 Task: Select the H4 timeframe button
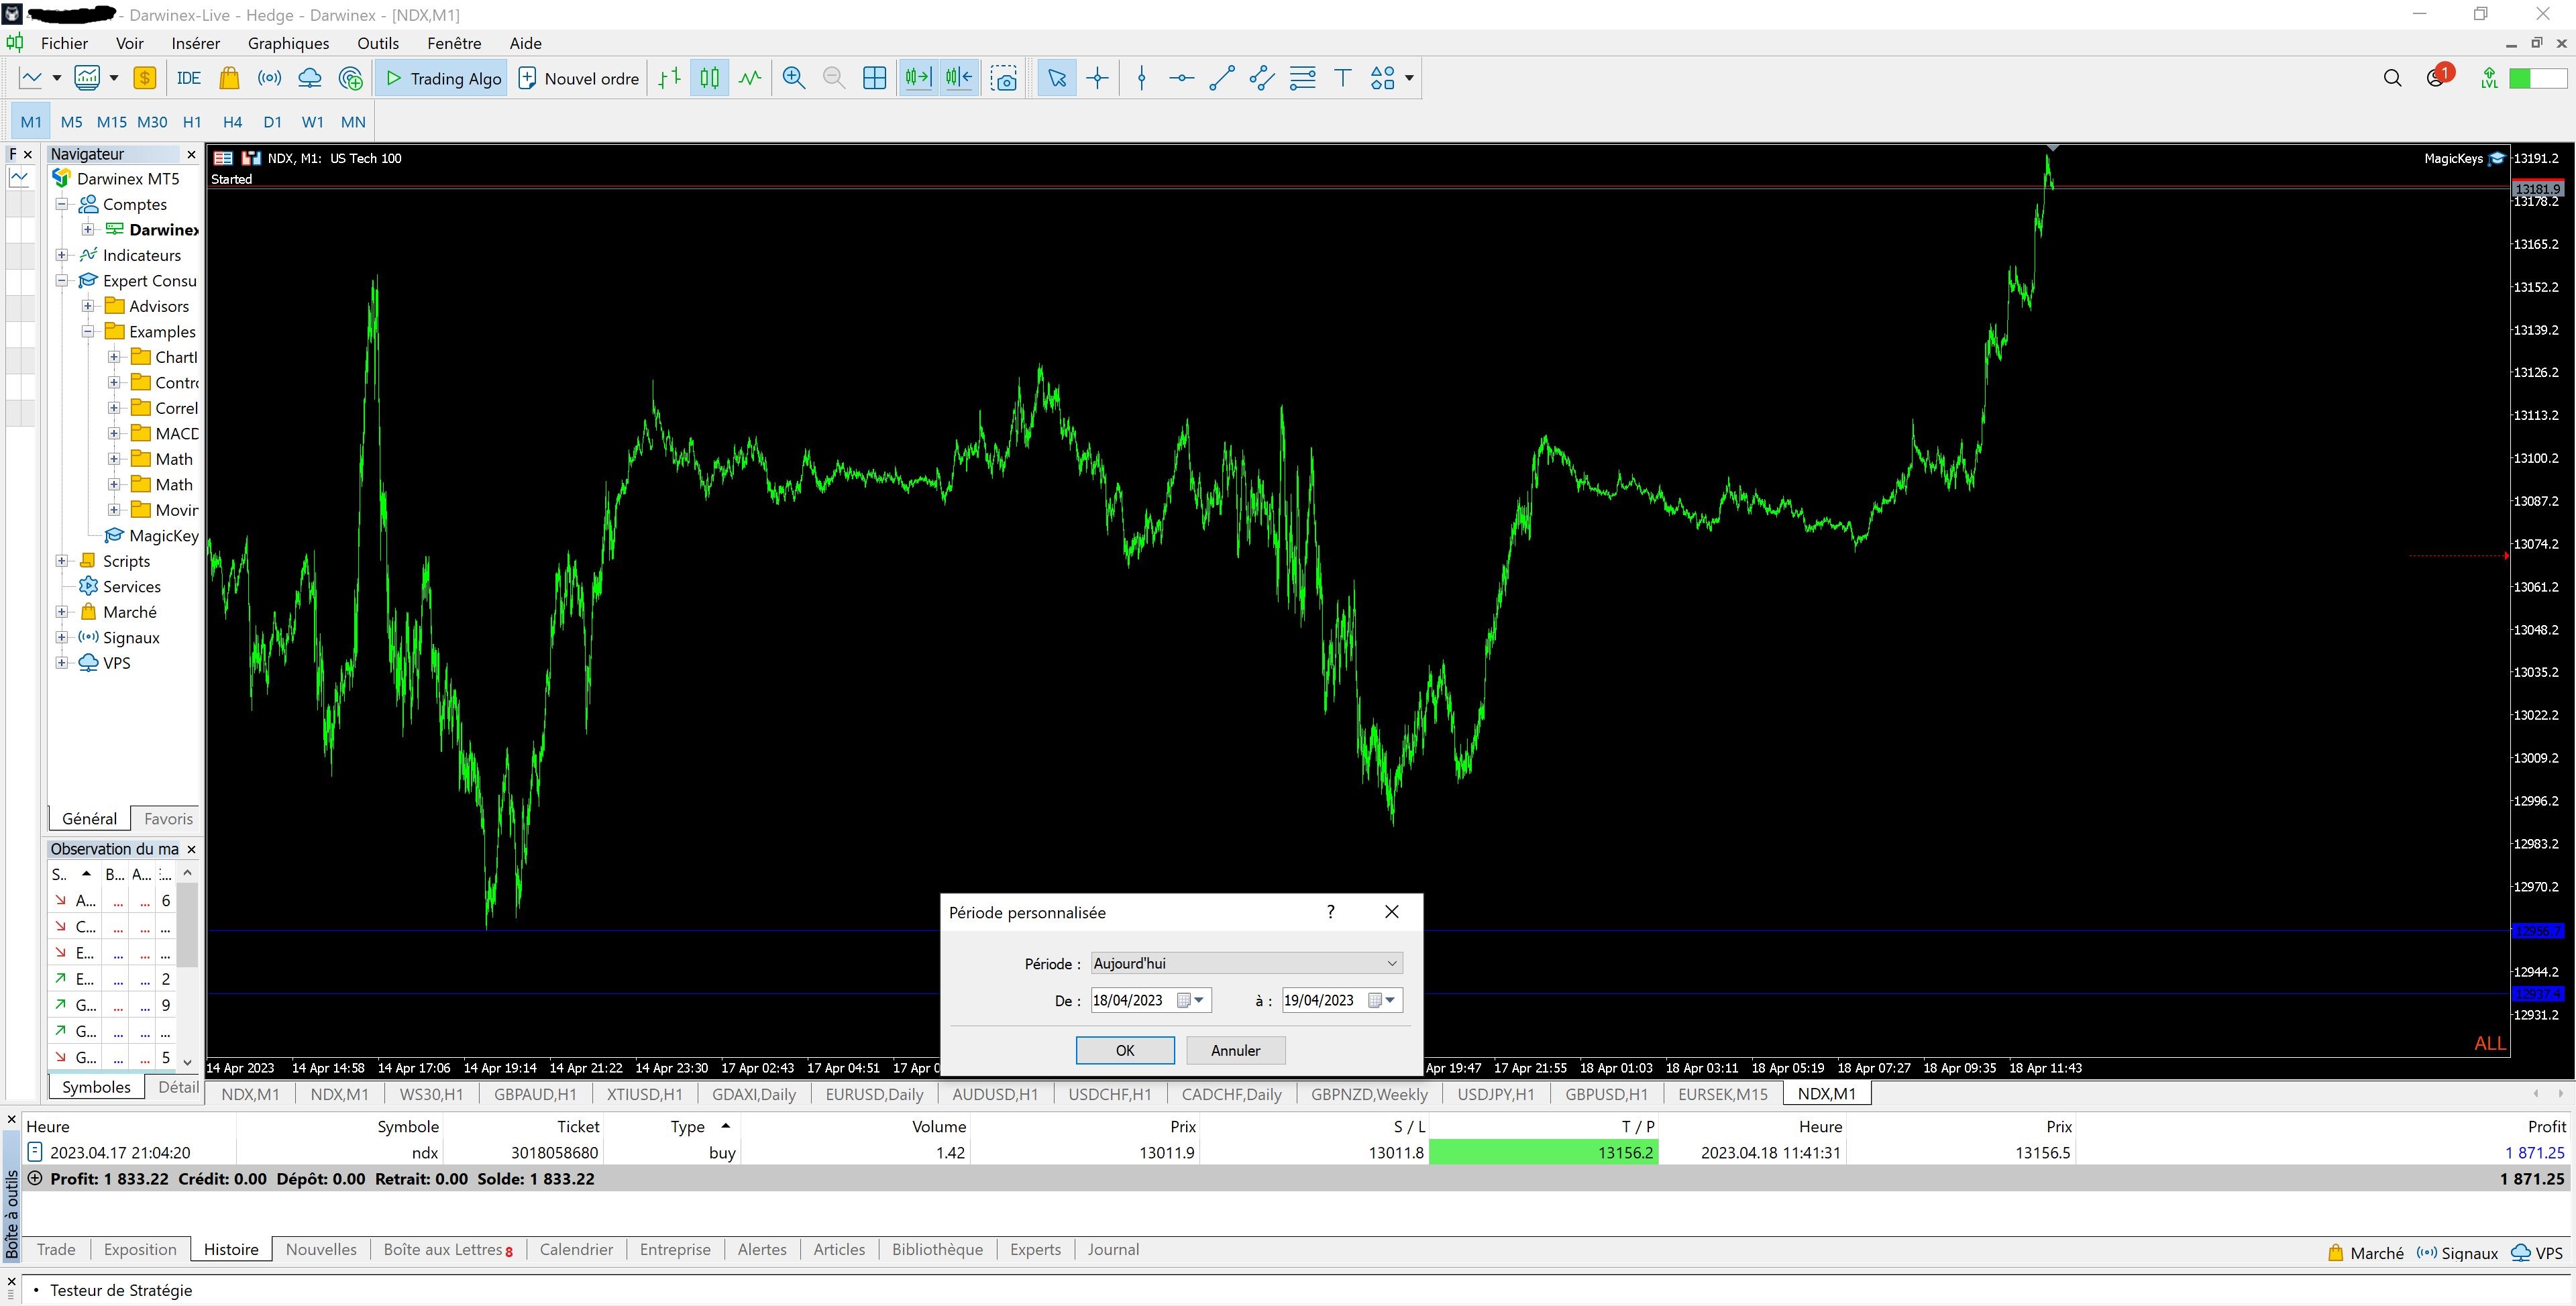(x=232, y=122)
